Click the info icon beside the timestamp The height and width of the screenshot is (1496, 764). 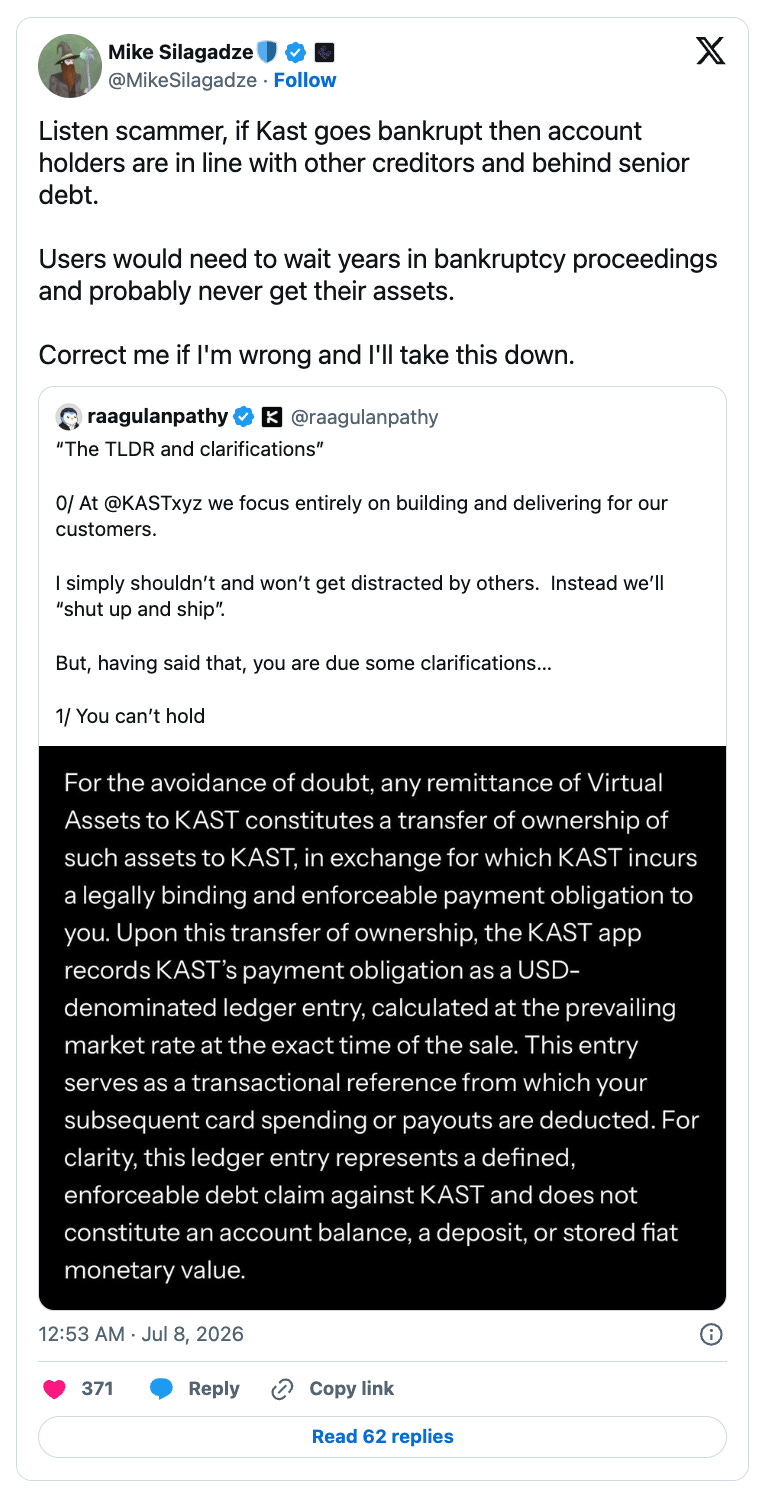pyautogui.click(x=711, y=1334)
